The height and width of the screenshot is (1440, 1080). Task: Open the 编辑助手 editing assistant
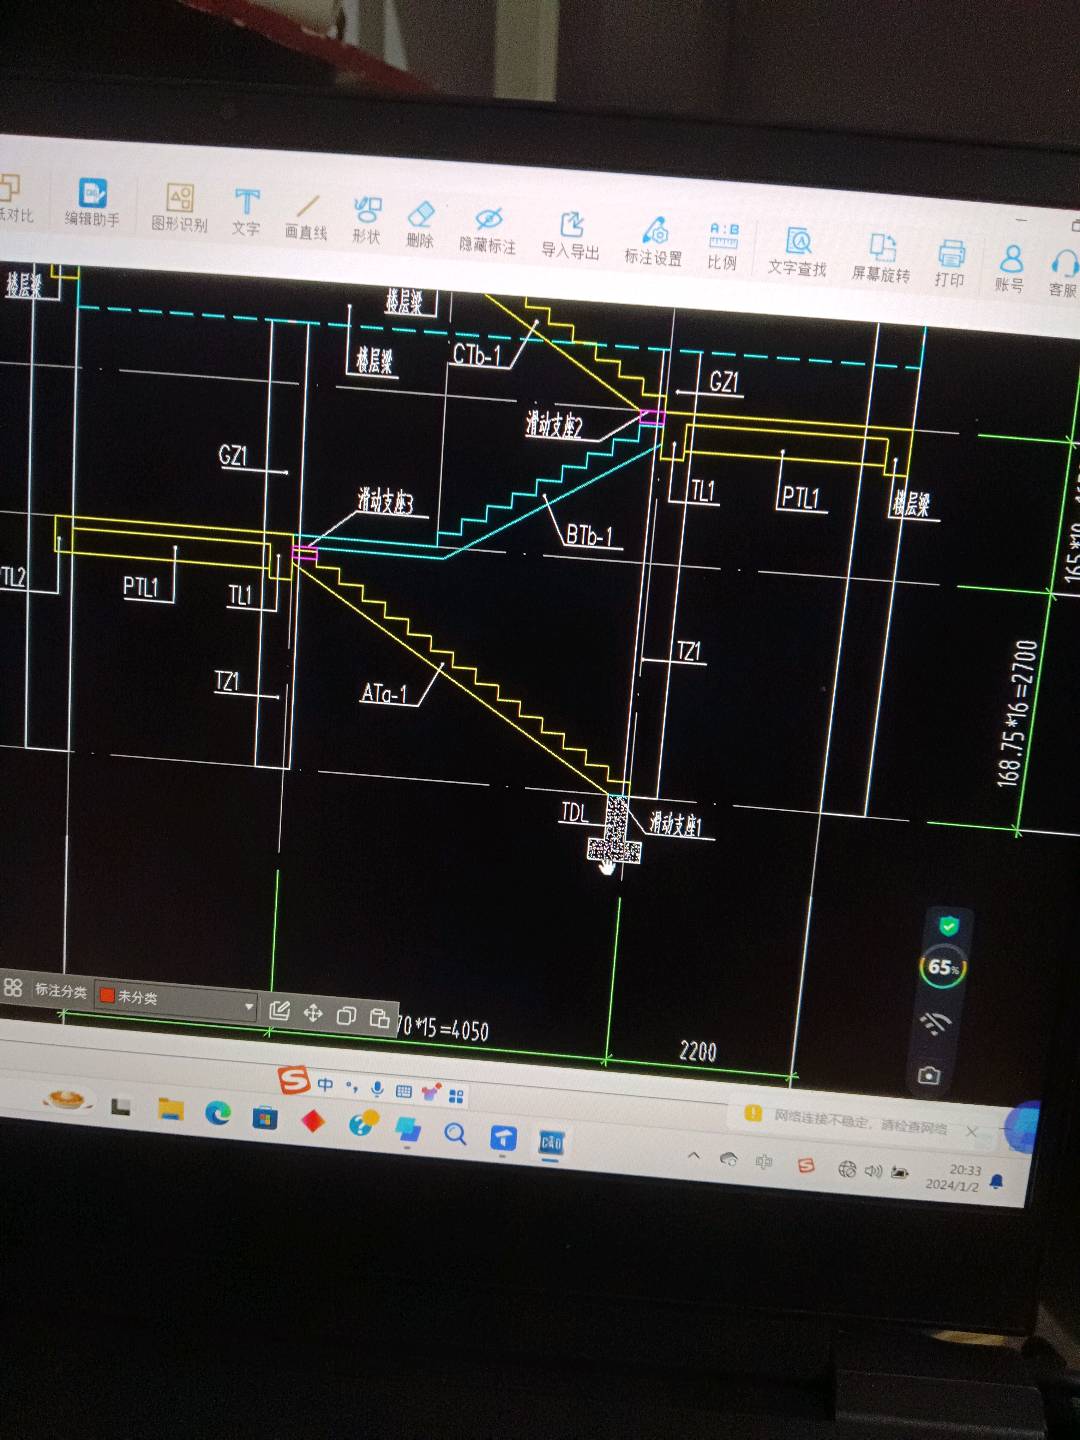tap(92, 201)
